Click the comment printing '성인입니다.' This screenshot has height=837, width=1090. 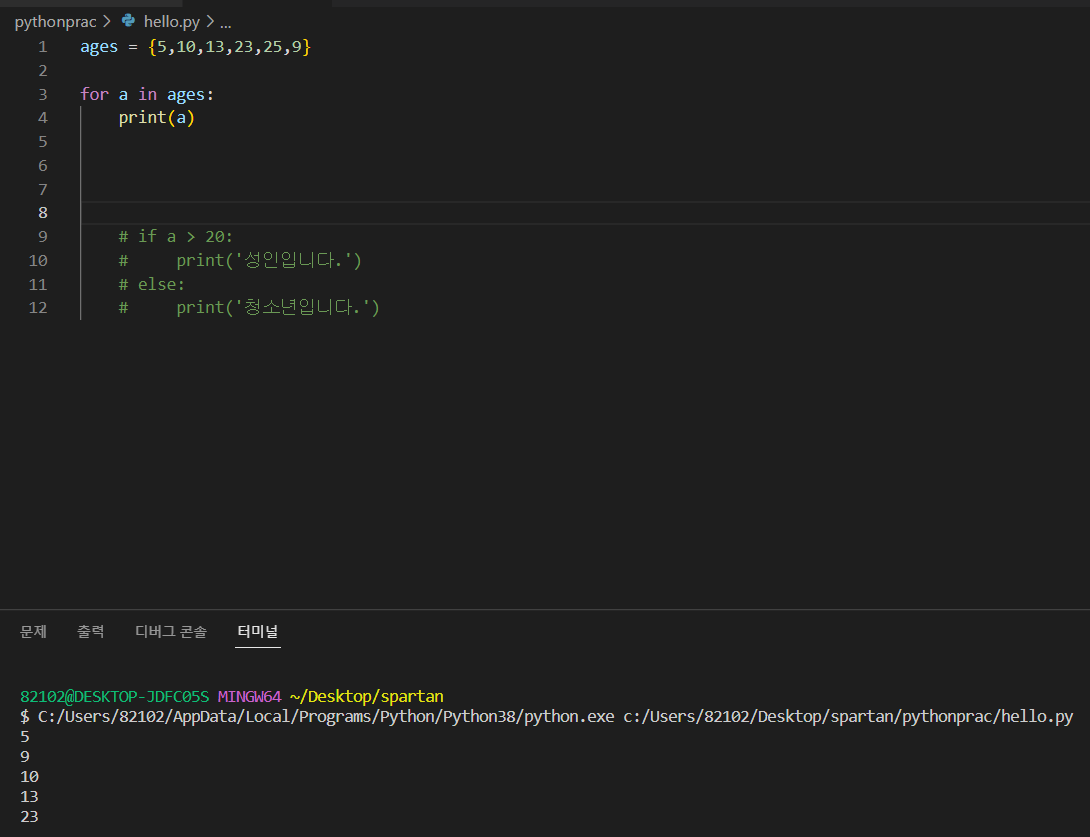coord(240,260)
